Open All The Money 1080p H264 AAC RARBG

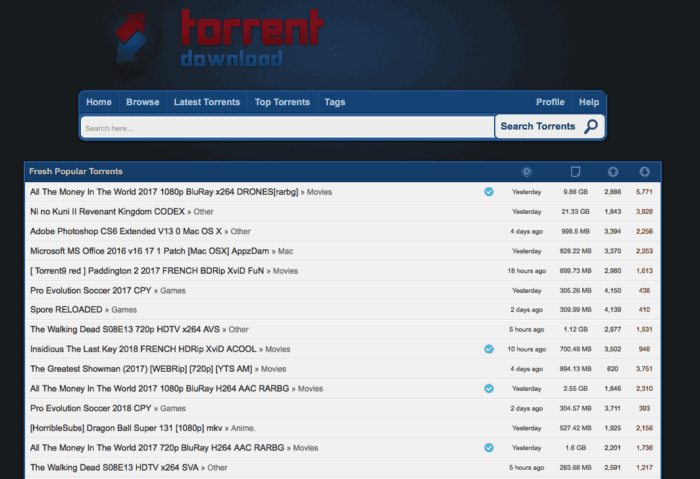click(159, 388)
